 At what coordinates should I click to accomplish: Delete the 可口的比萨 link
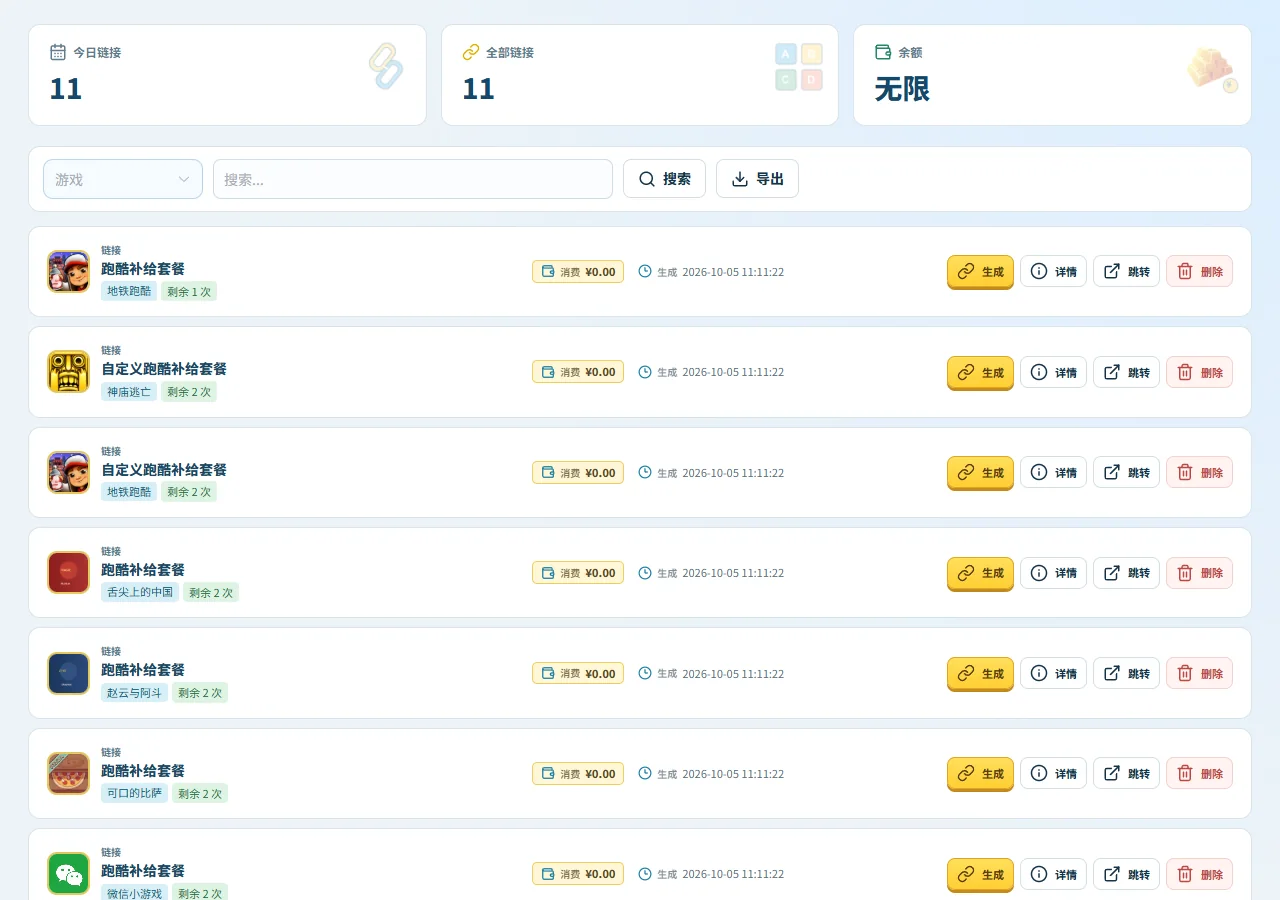point(1199,773)
